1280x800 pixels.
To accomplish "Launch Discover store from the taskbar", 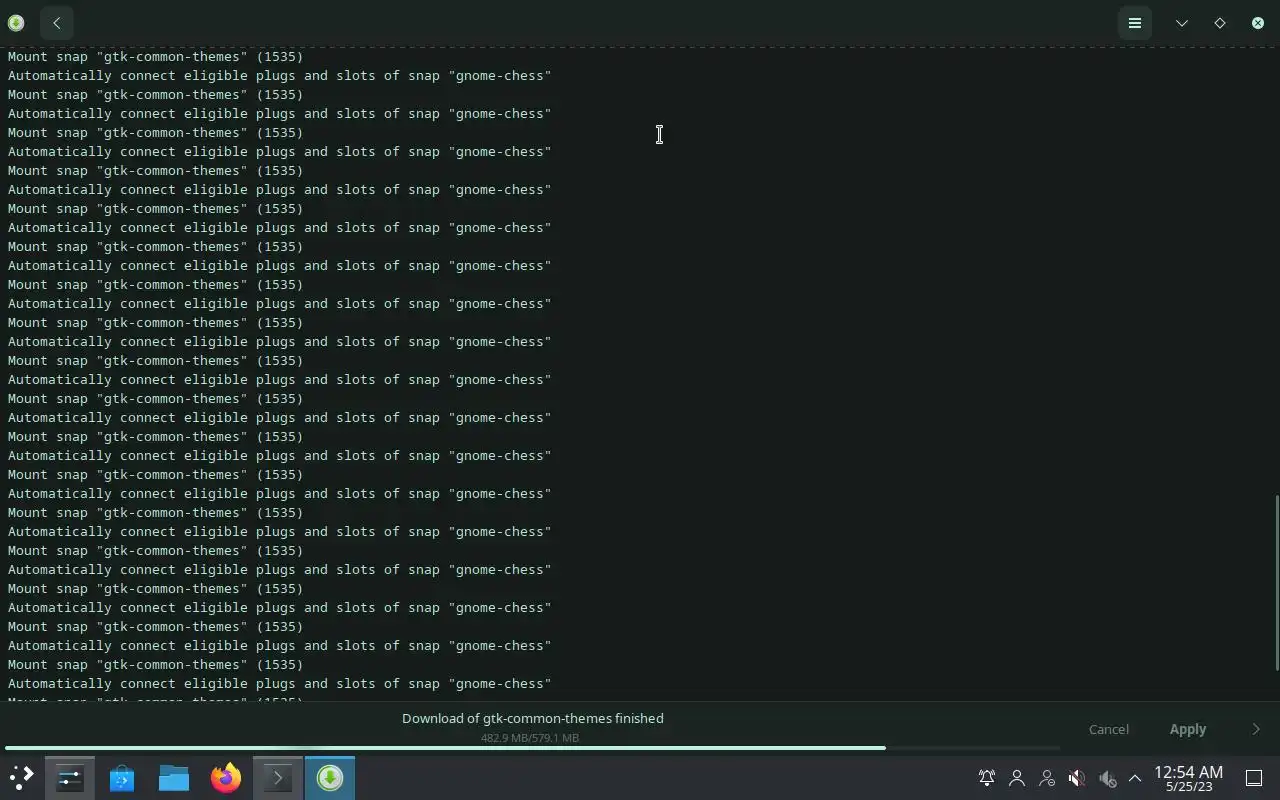I will (122, 778).
